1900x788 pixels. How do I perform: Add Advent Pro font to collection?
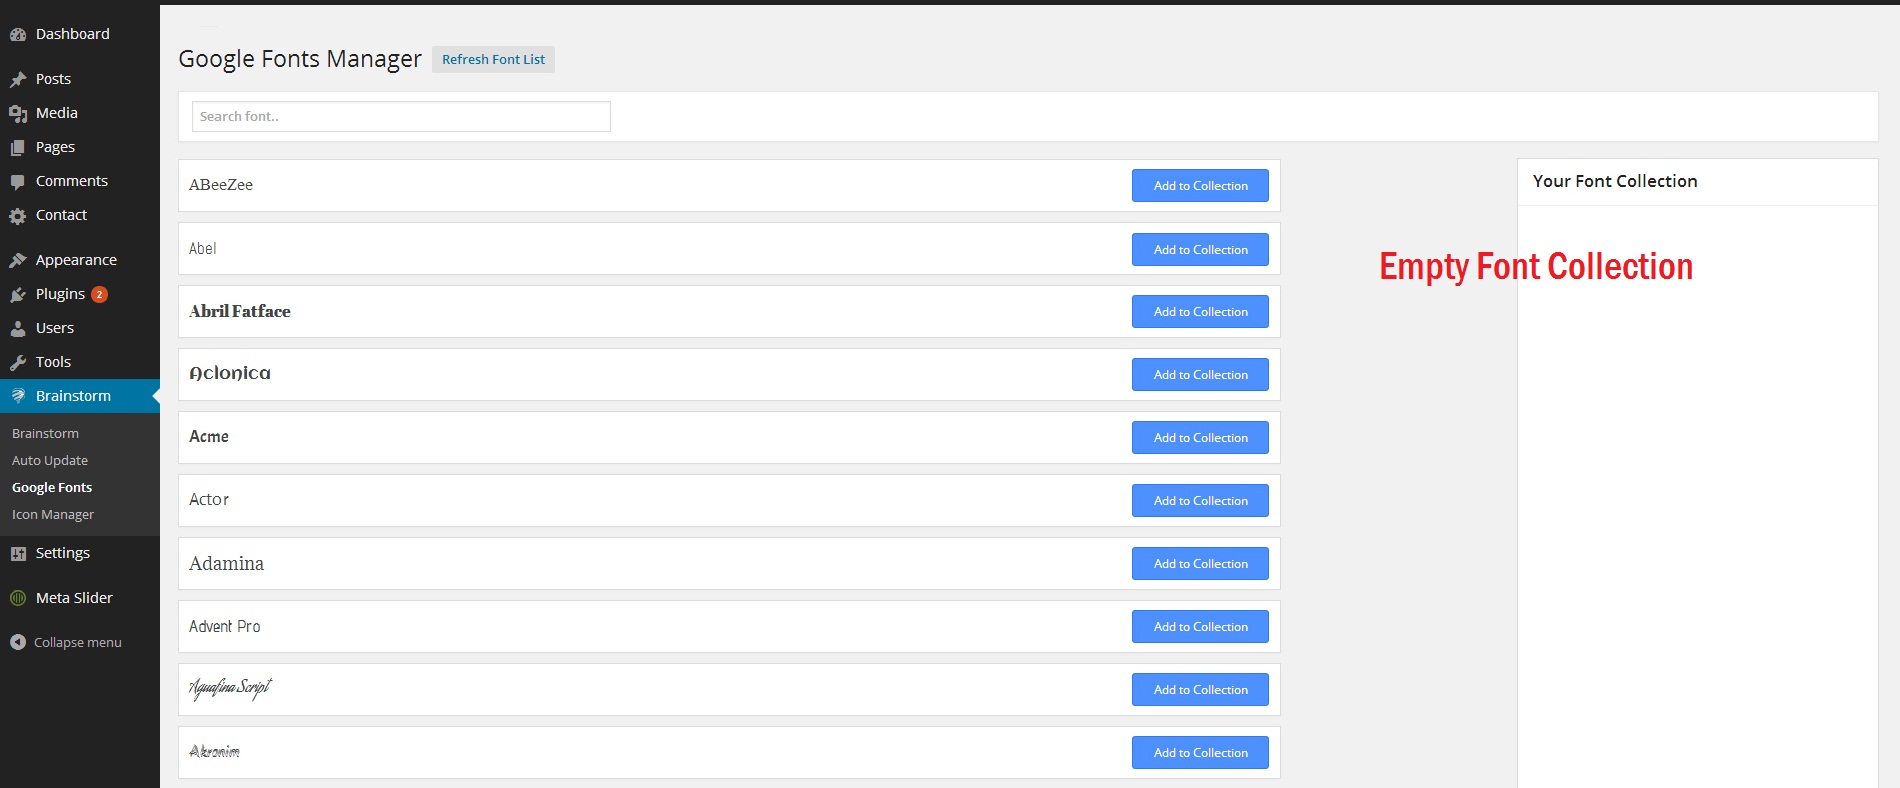1200,626
